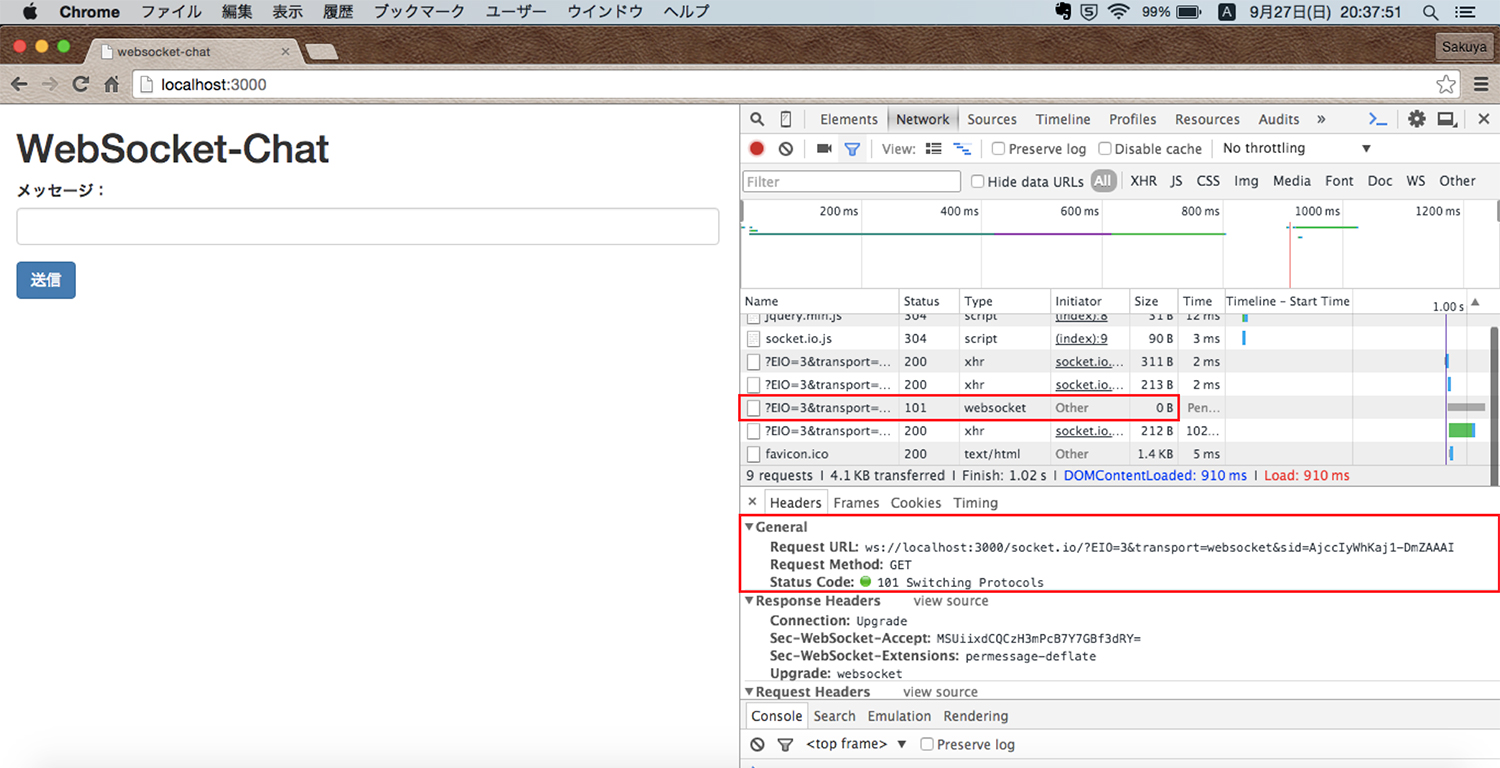
Task: Click inside the メッセージ input field
Action: point(367,226)
